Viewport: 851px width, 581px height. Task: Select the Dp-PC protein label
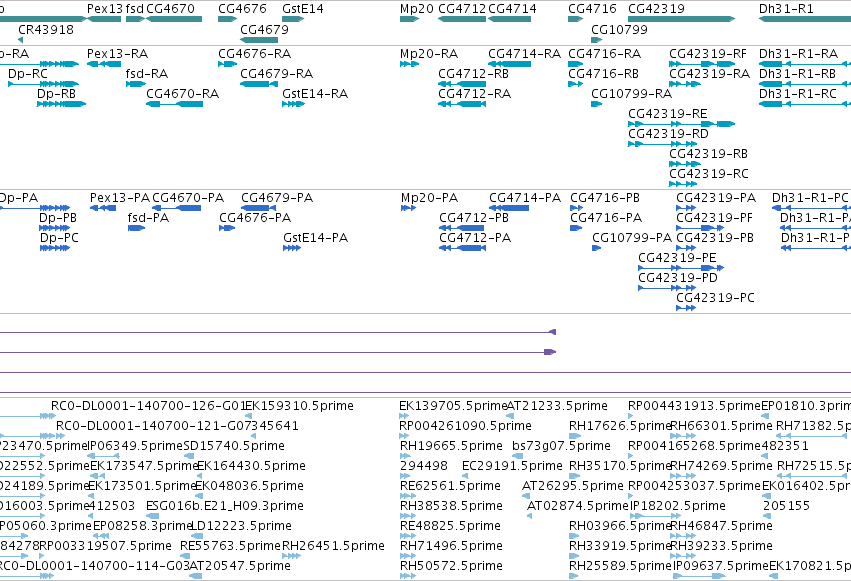[59, 238]
